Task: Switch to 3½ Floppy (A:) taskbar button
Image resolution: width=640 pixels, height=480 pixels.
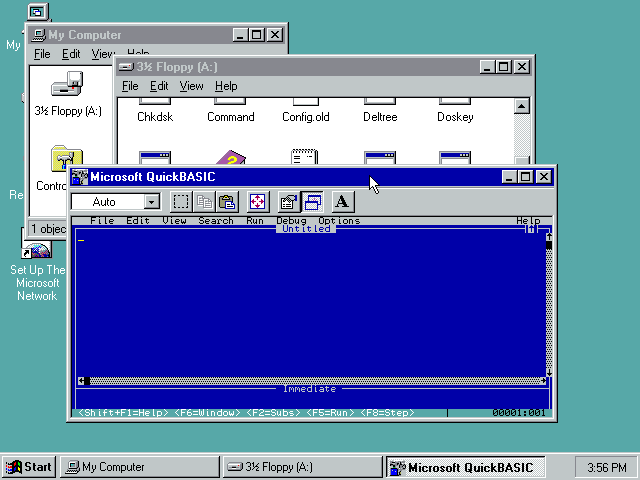Action: pos(302,467)
